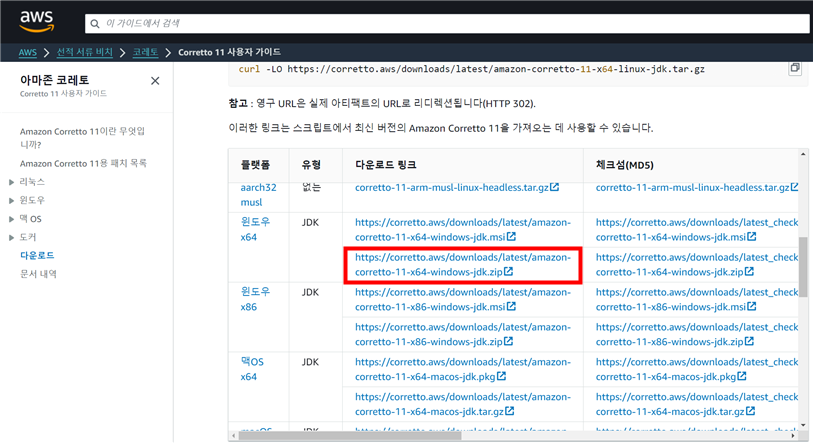Open the 선적 서류 비치 breadcrumb link
The image size is (815, 445).
pos(84,53)
